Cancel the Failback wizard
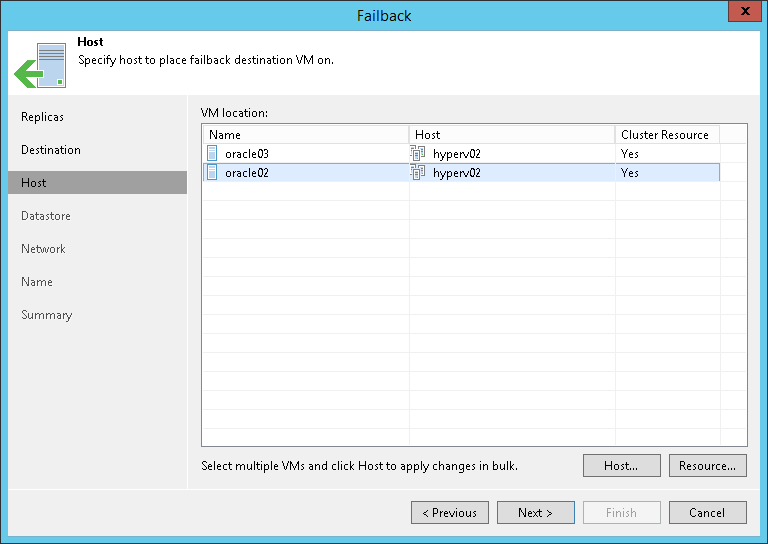Screen dimensions: 768x544 [x=707, y=513]
